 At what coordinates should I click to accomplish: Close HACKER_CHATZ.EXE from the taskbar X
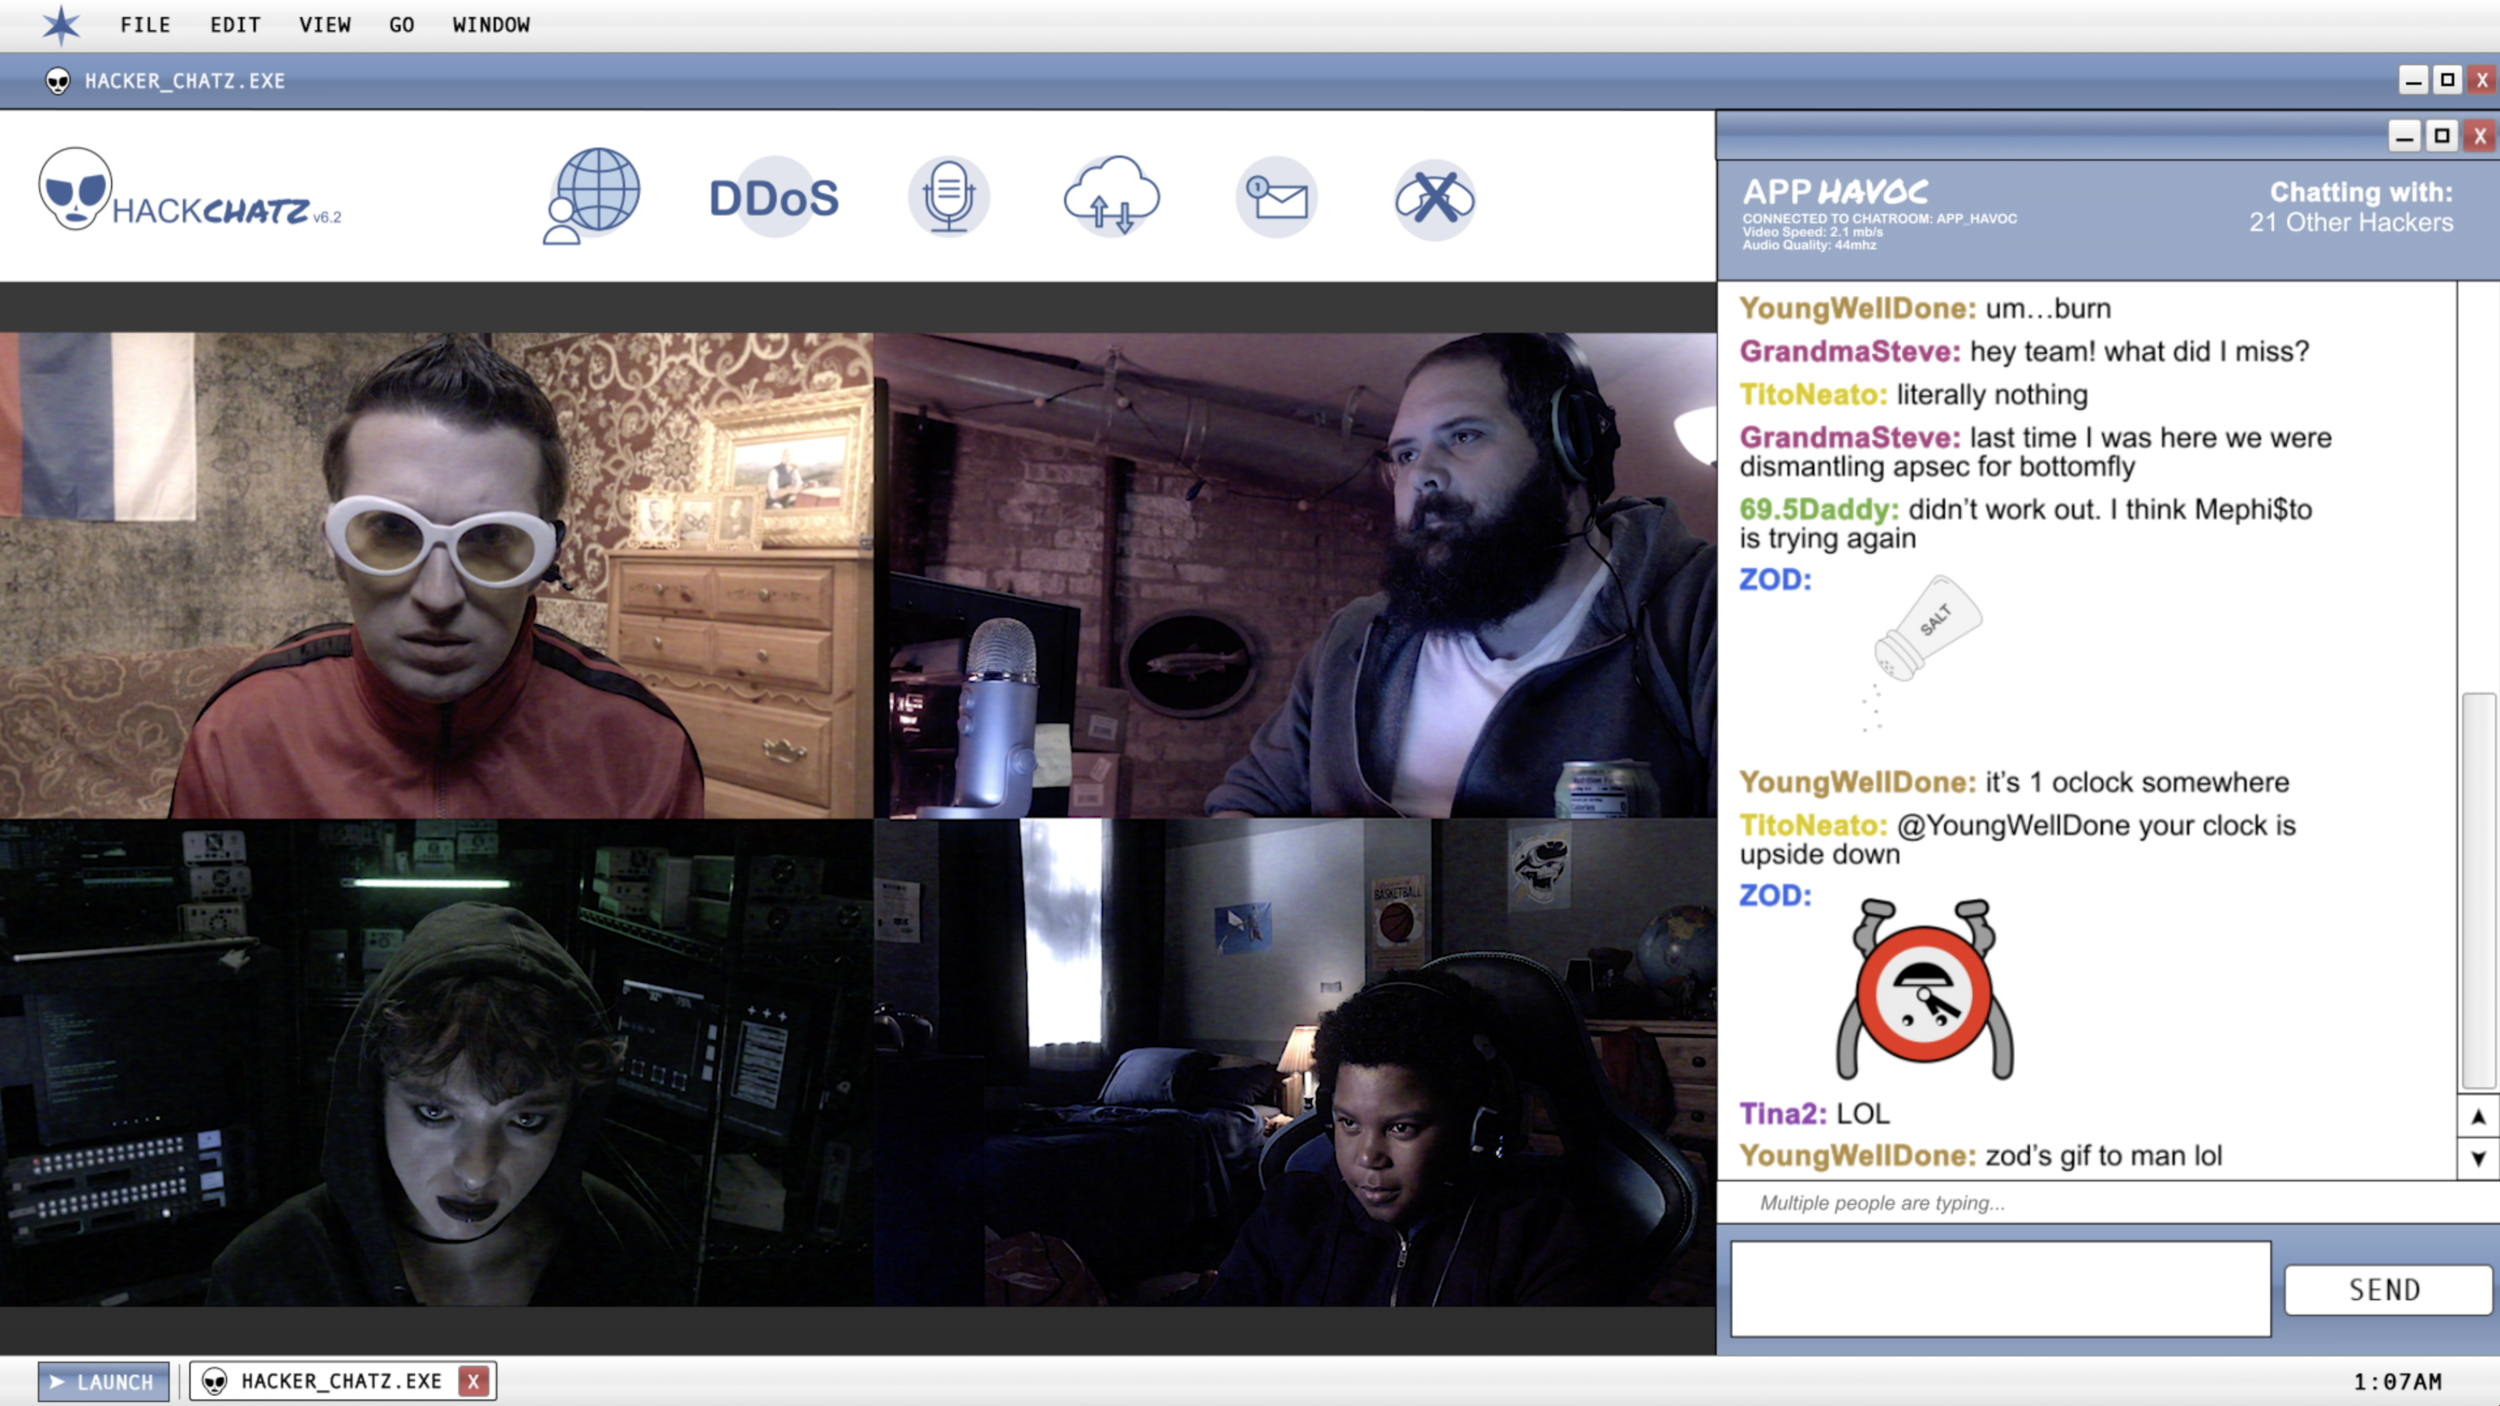point(473,1381)
